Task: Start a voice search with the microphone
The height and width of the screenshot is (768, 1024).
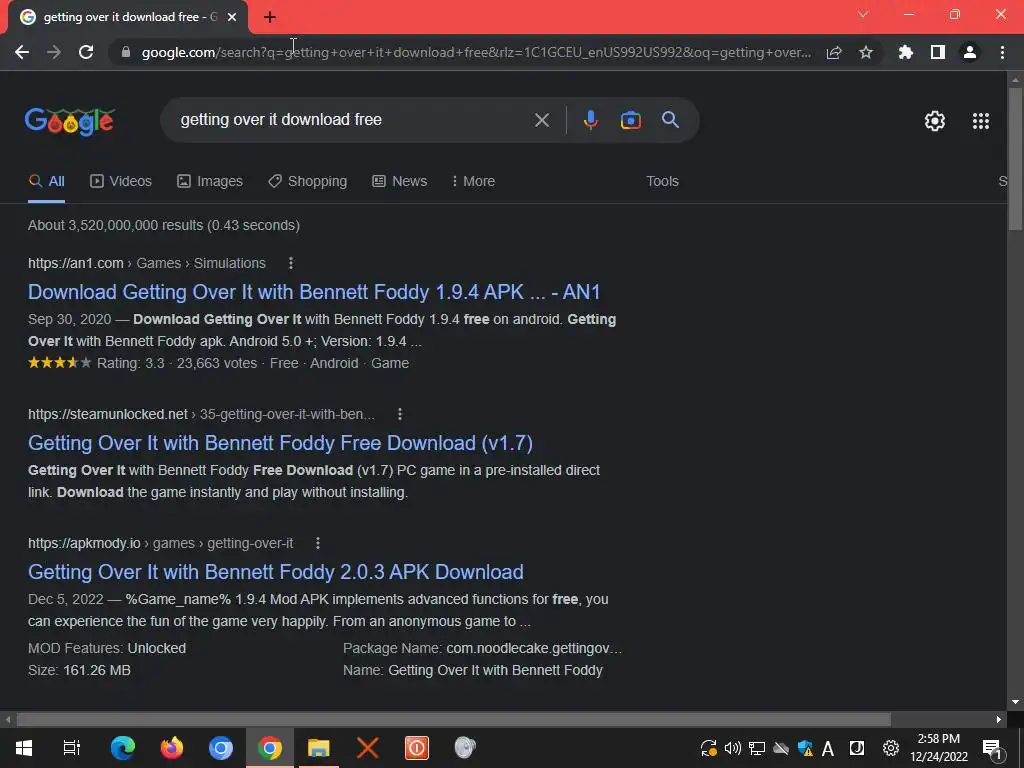Action: pyautogui.click(x=590, y=120)
